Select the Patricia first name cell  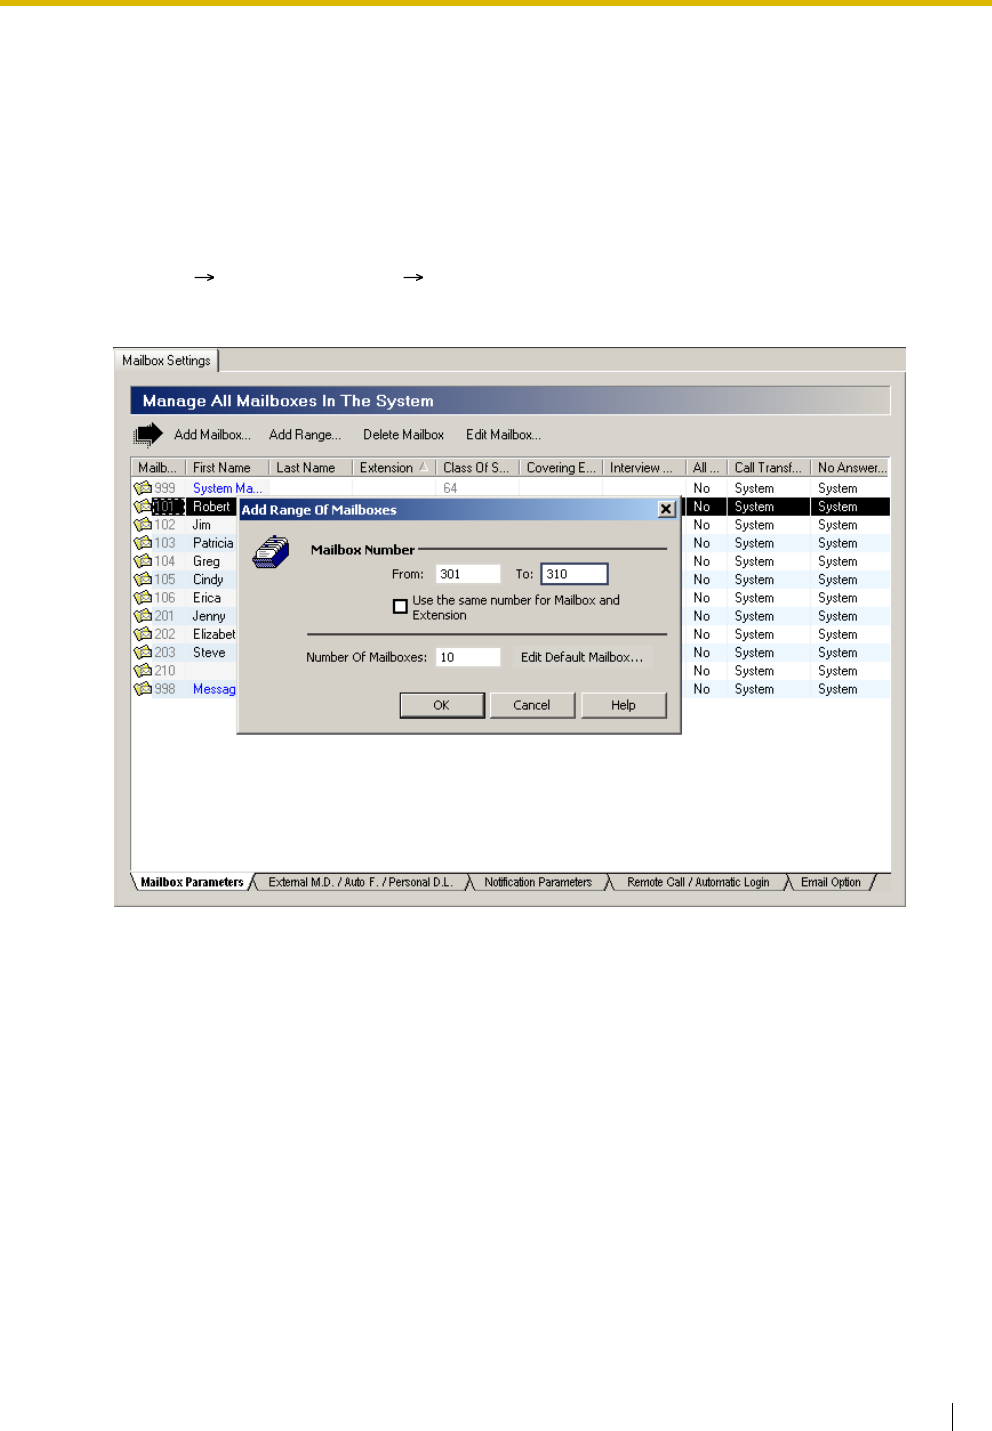click(x=213, y=543)
